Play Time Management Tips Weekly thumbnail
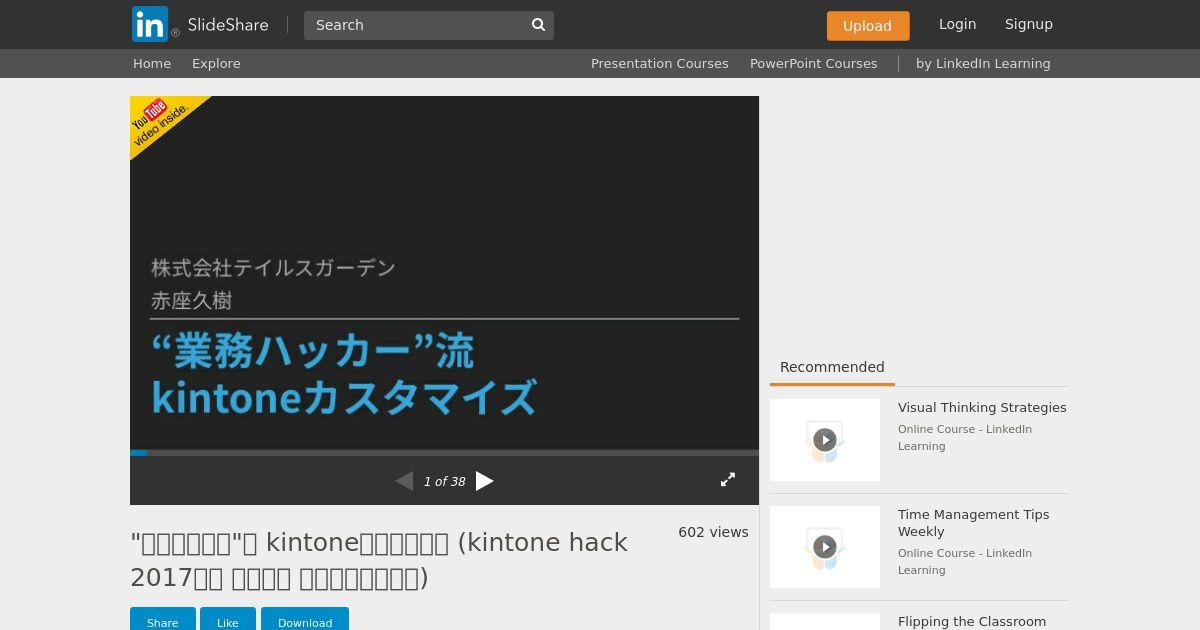 825,547
